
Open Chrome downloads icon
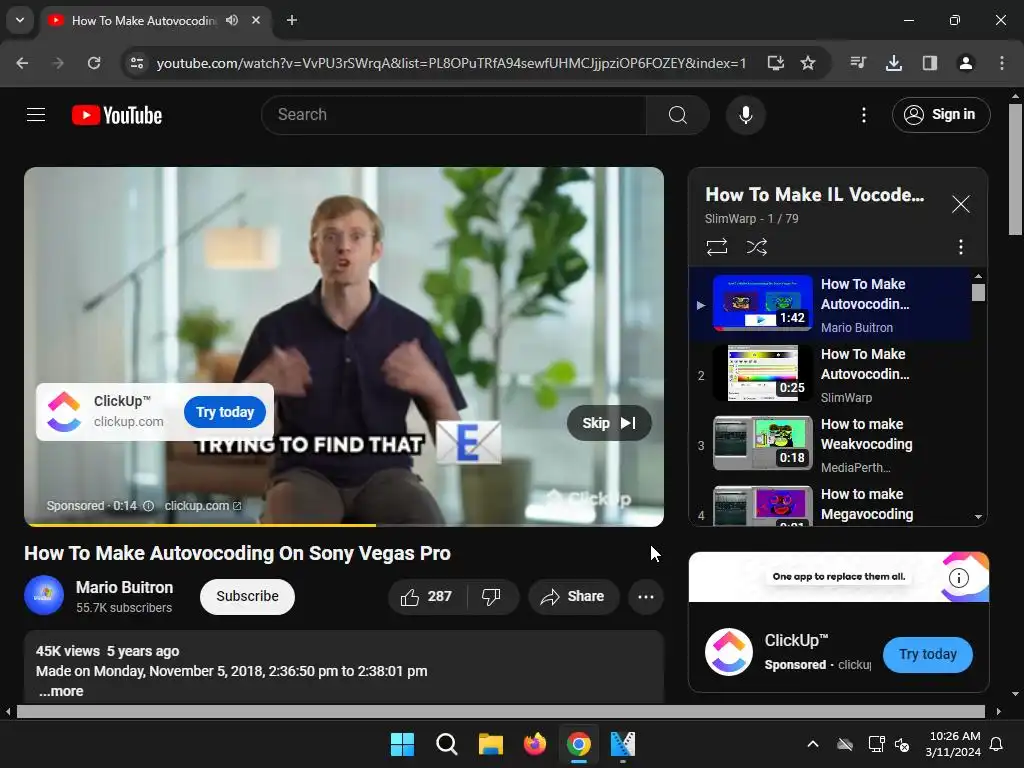[893, 63]
